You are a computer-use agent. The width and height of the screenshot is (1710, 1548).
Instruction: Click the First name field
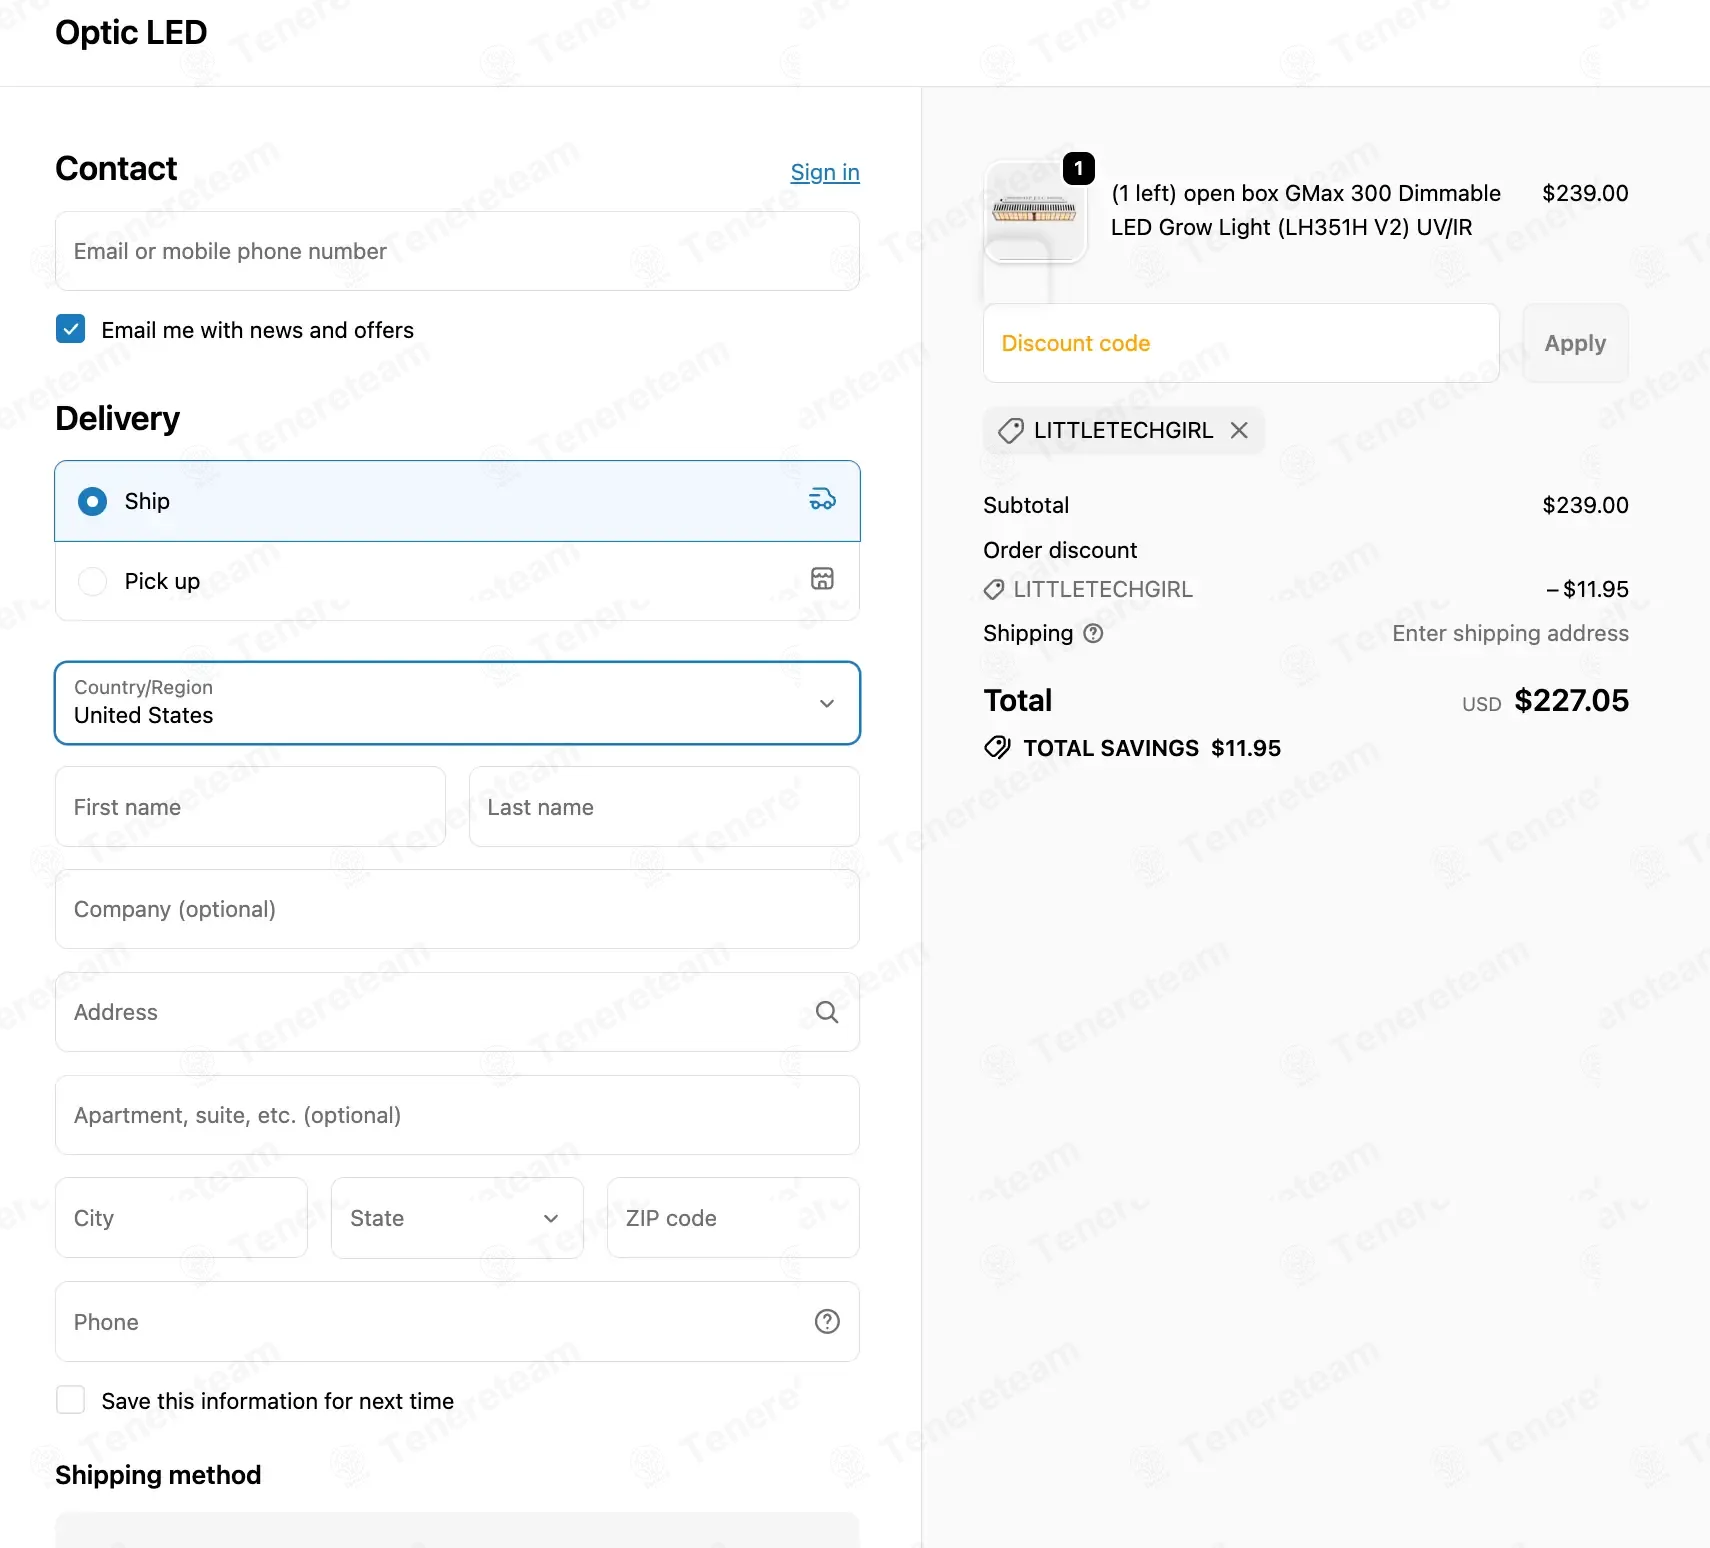250,807
